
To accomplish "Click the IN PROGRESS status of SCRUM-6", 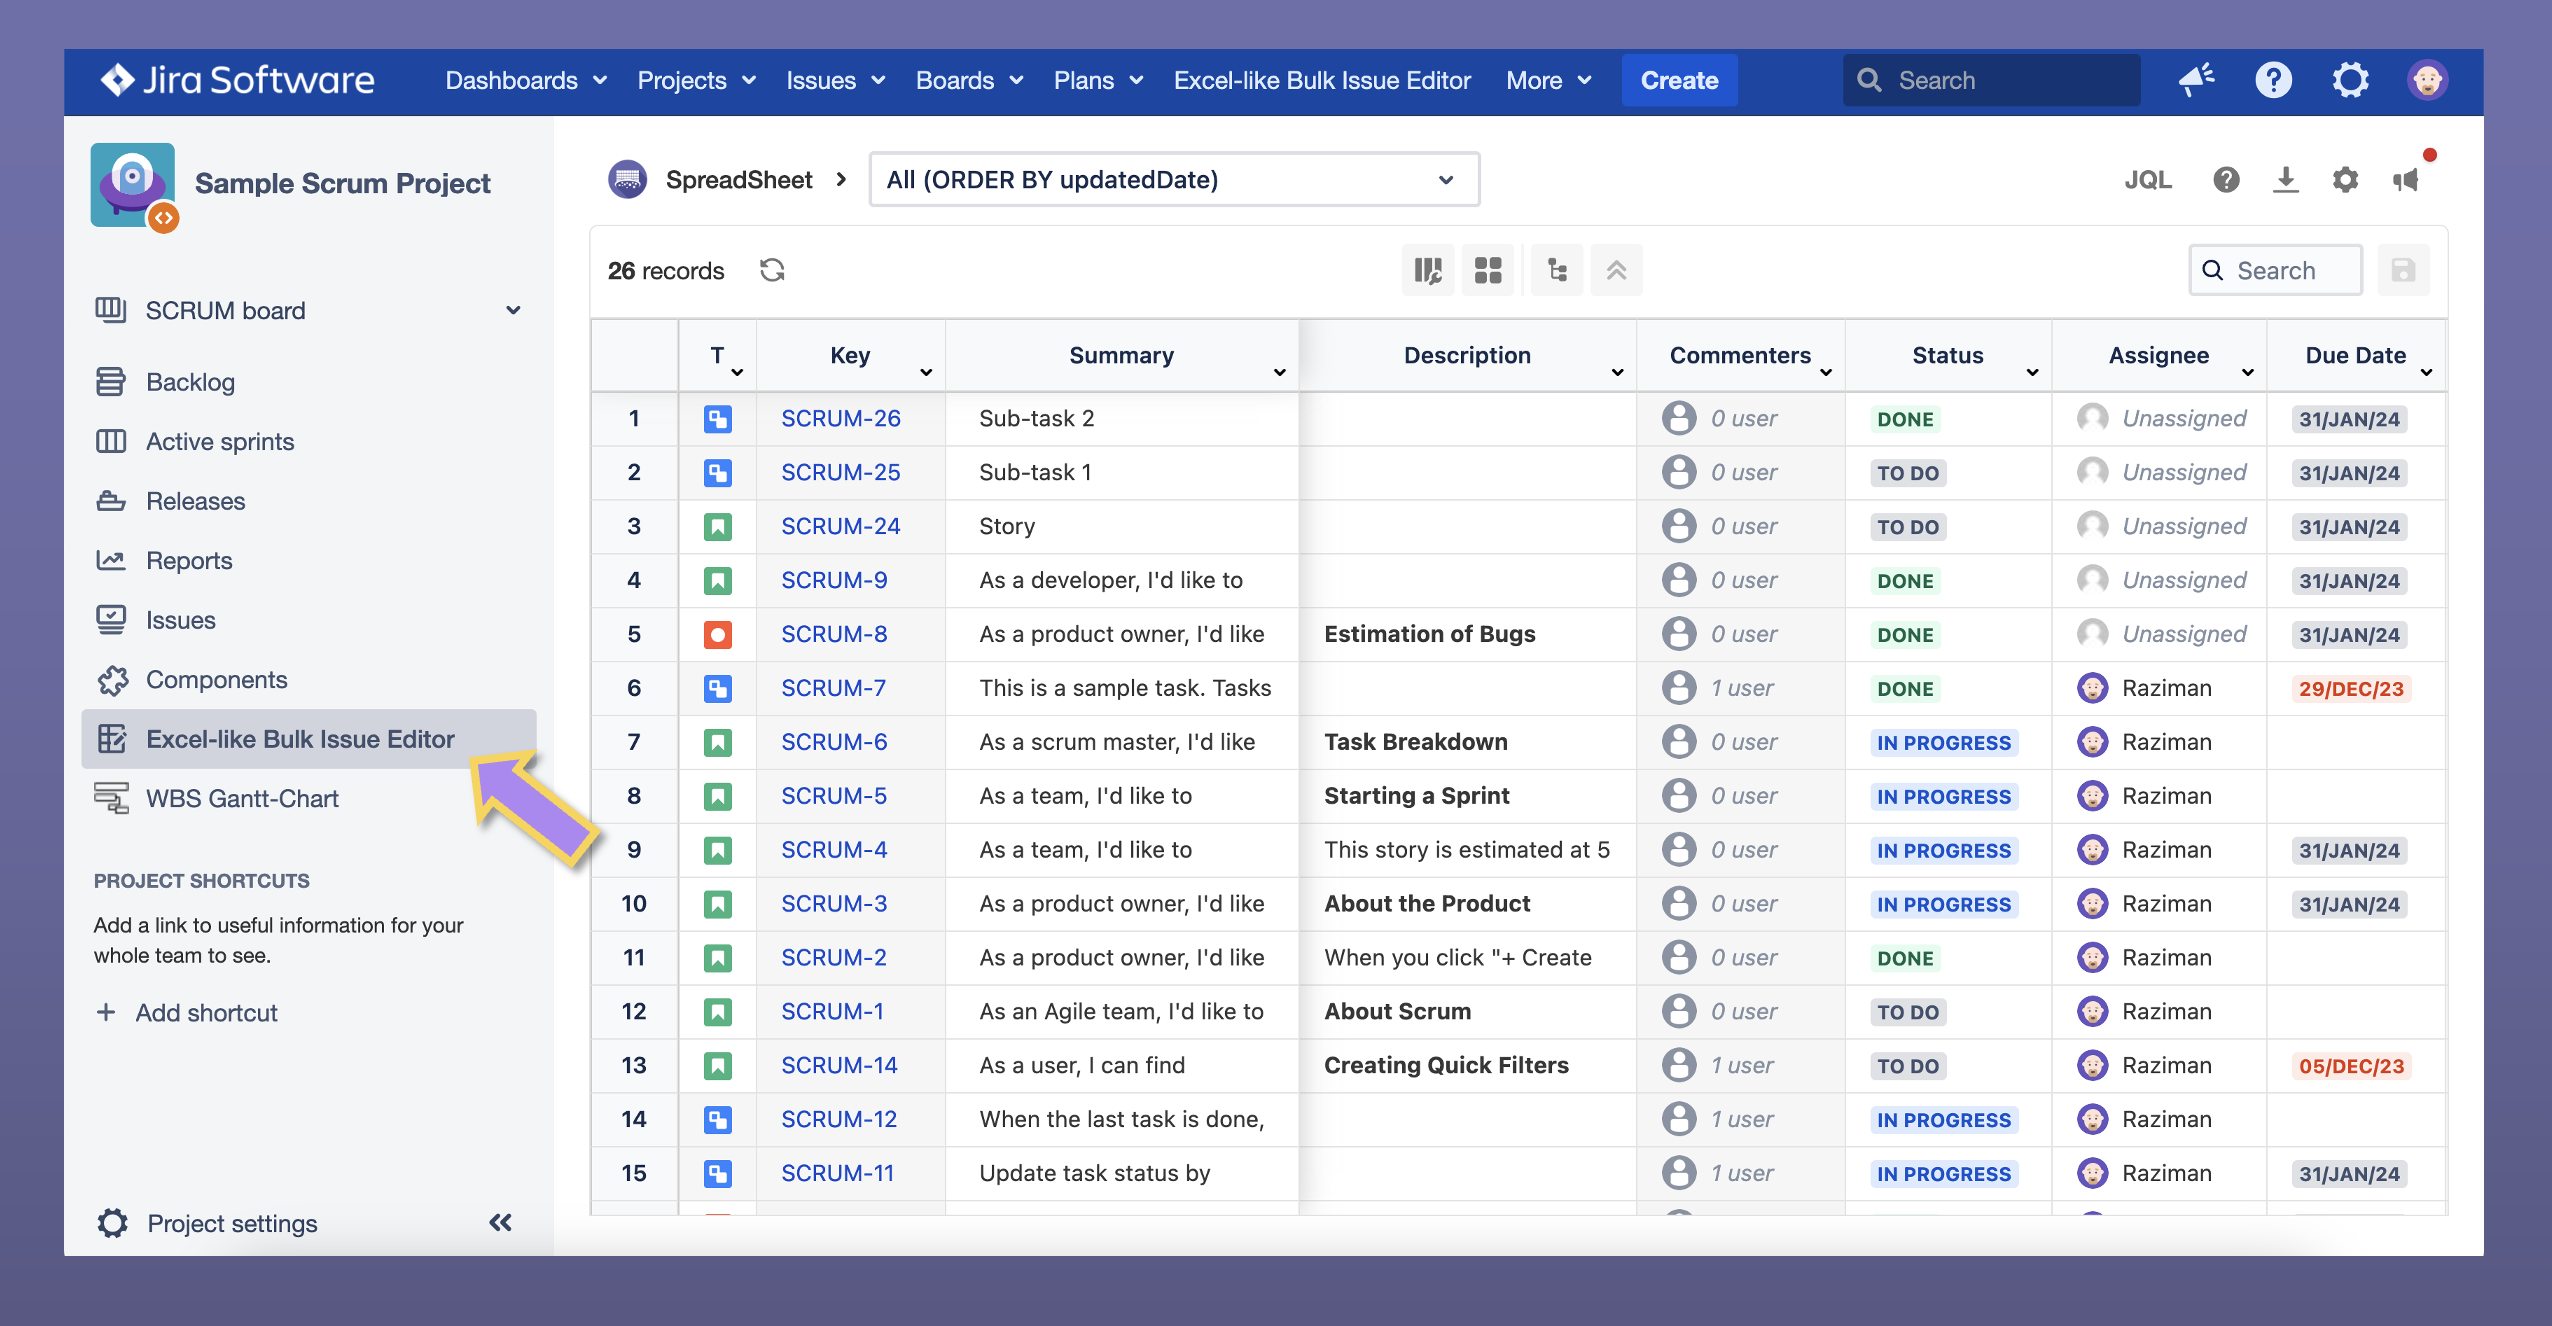I will pyautogui.click(x=1943, y=742).
